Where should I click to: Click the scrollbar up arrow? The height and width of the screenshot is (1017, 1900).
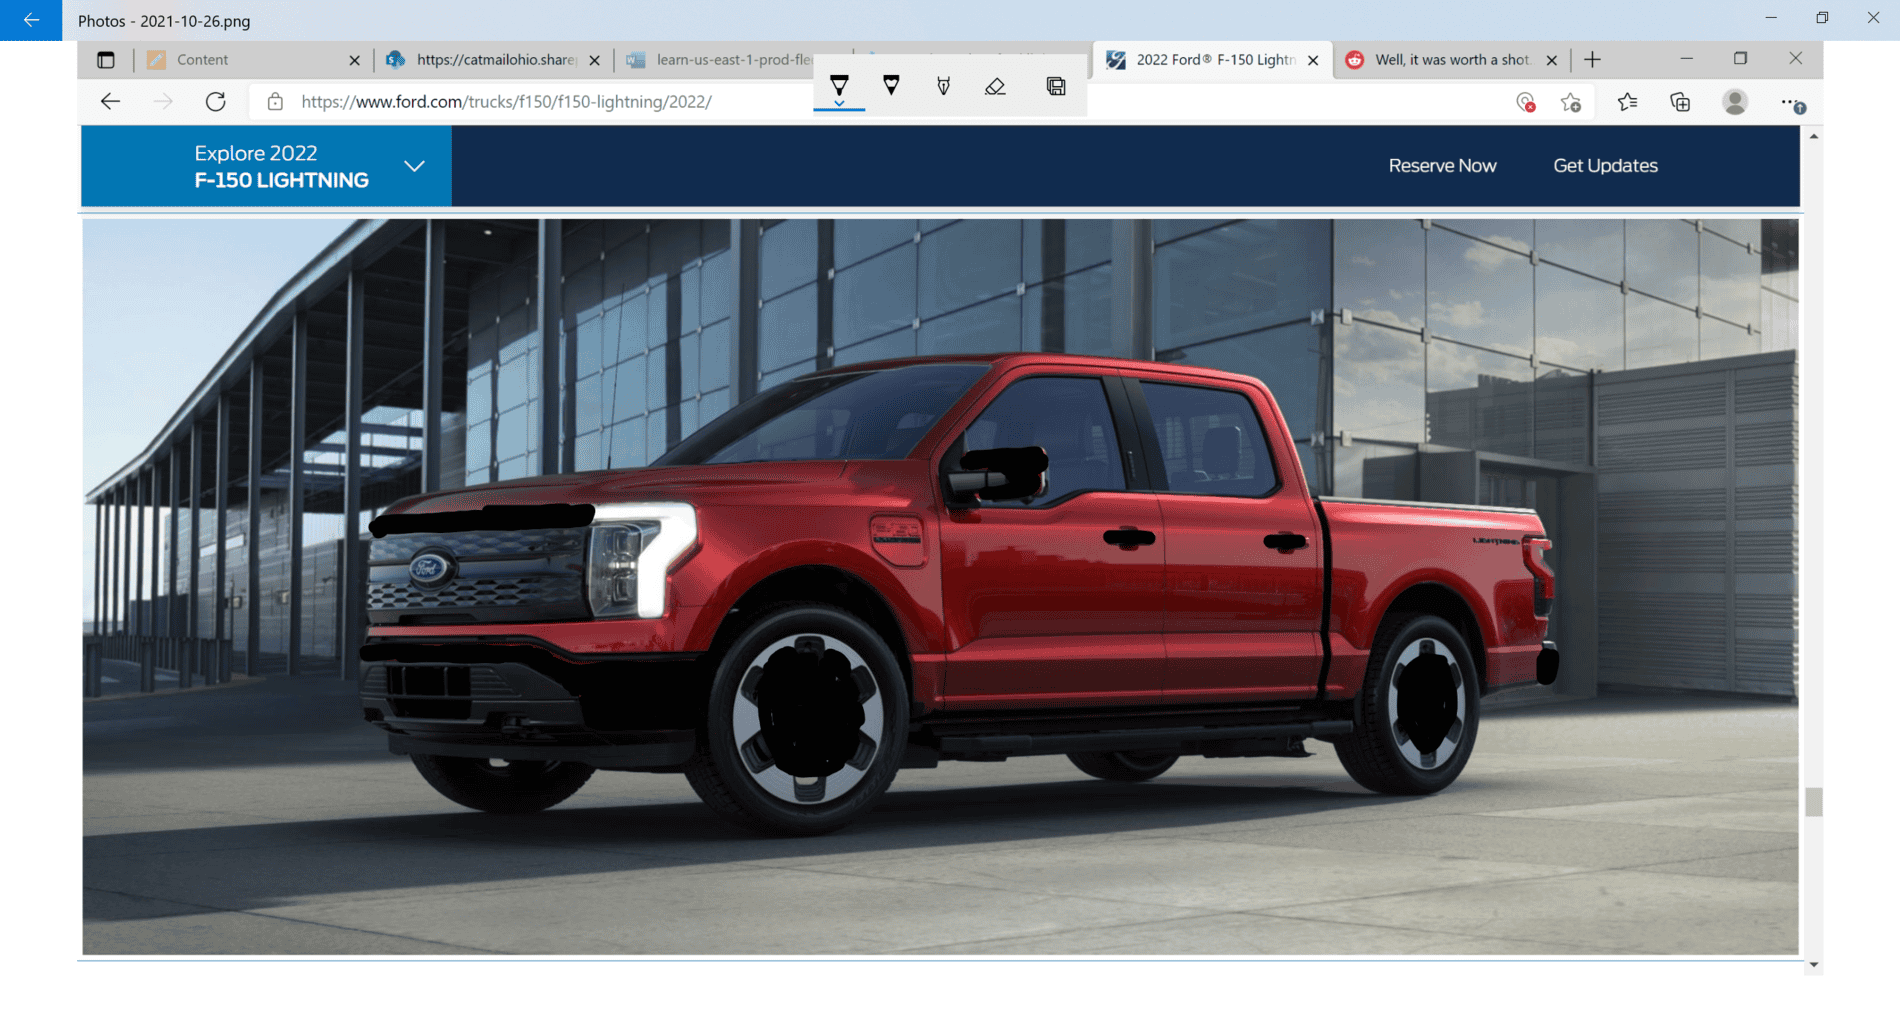[1814, 136]
